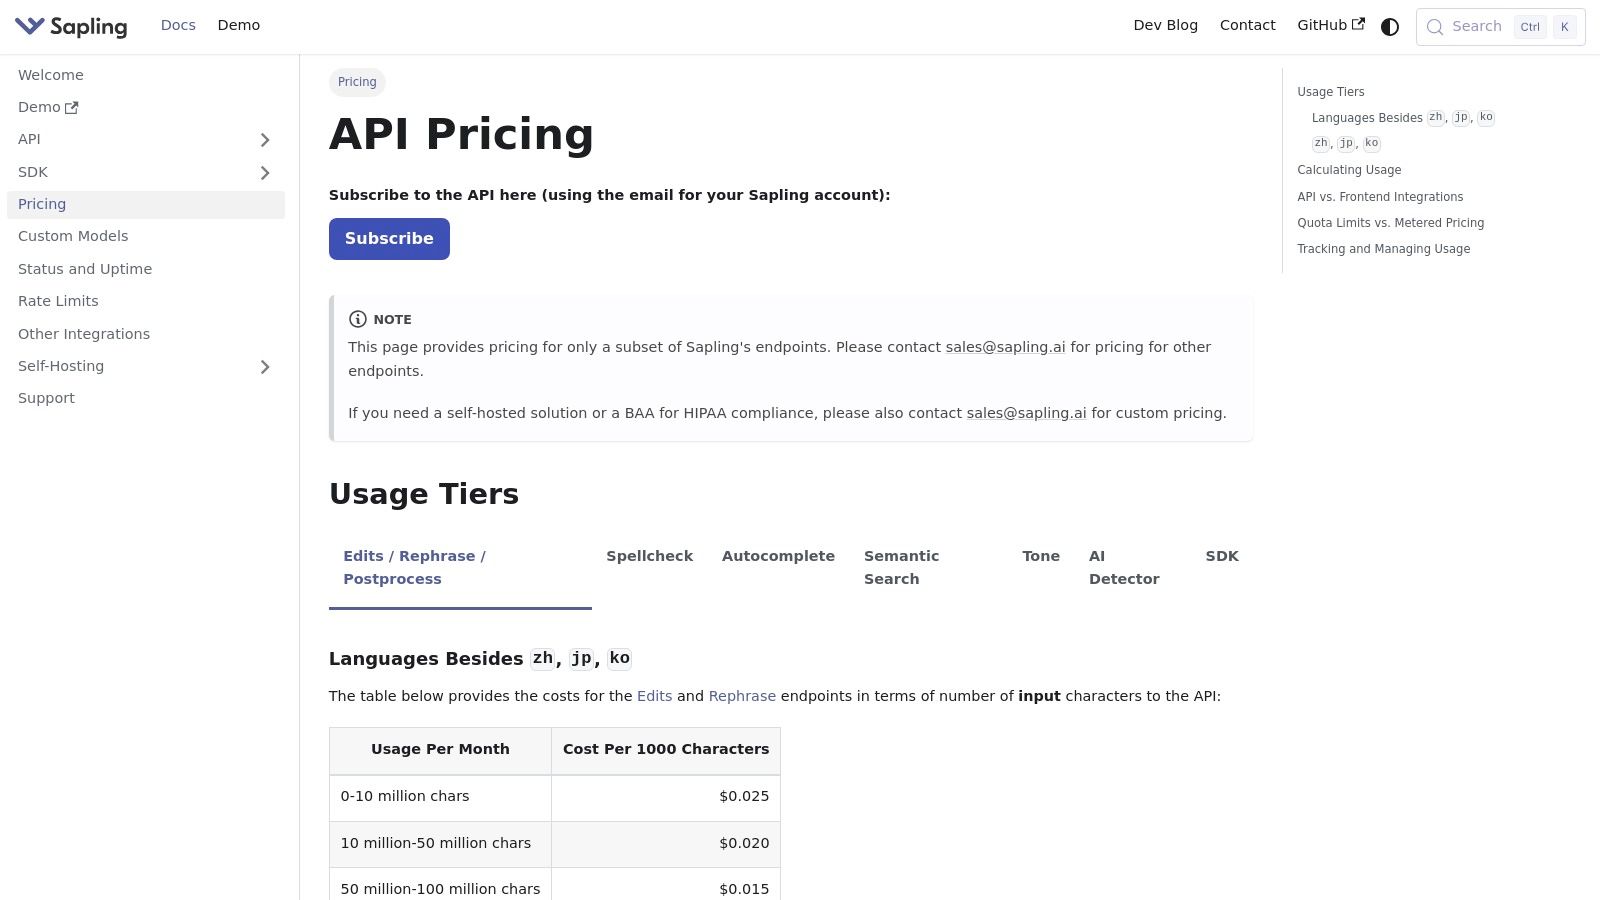Open GitHub via the external link icon
The height and width of the screenshot is (900, 1600).
pyautogui.click(x=1358, y=22)
